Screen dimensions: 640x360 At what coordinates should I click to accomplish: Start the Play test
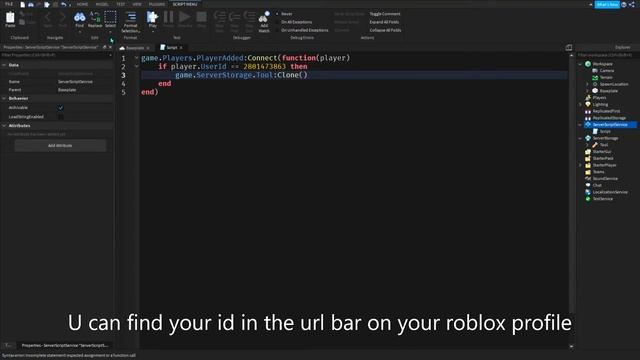152,17
